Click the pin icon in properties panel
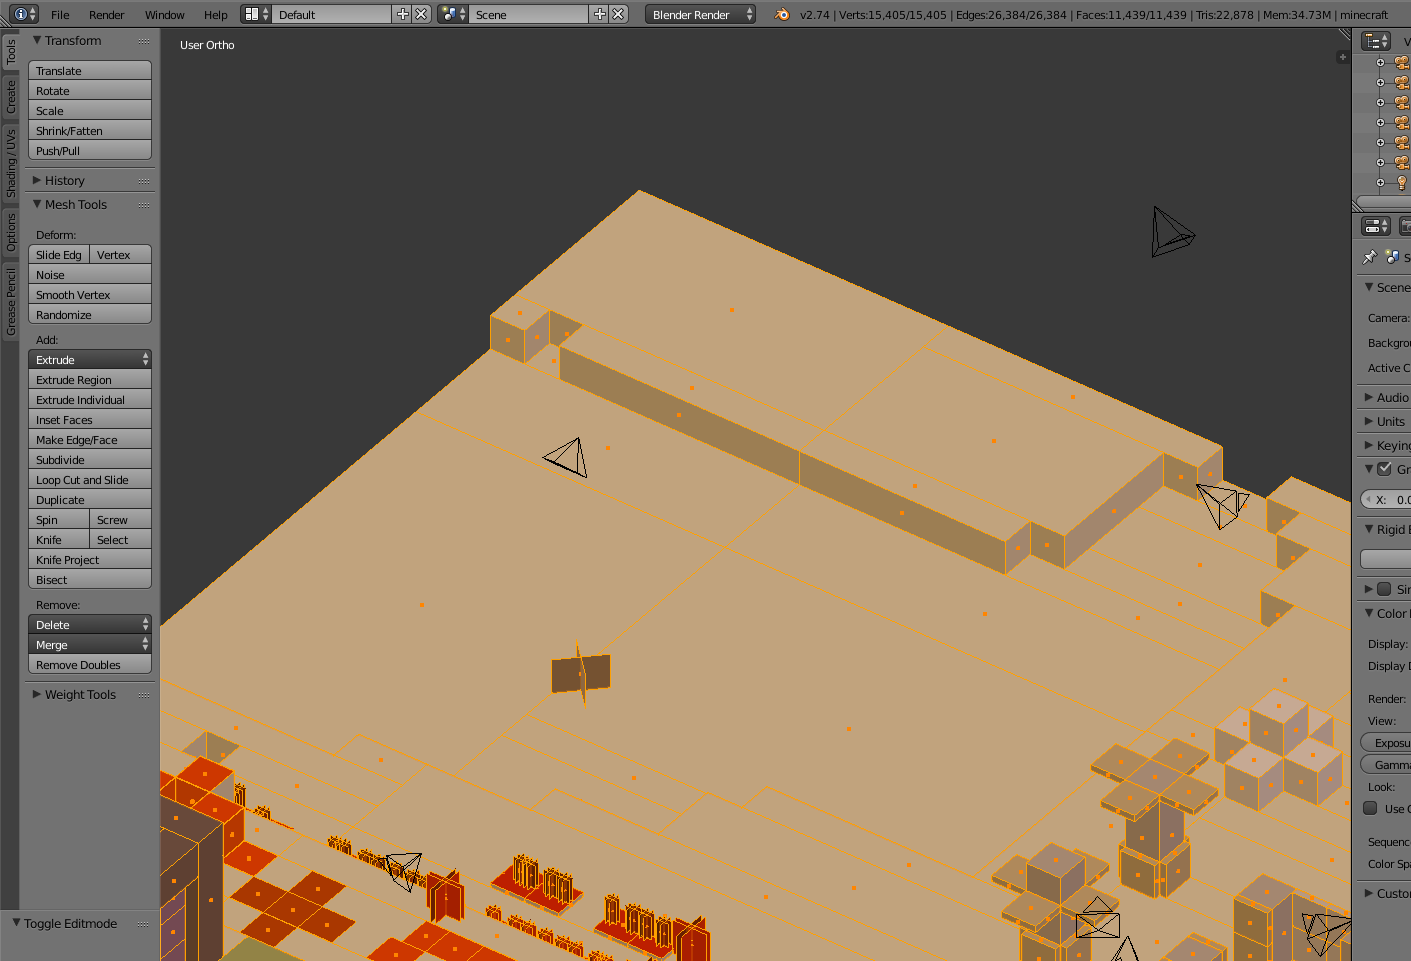This screenshot has width=1411, height=961. click(x=1369, y=257)
